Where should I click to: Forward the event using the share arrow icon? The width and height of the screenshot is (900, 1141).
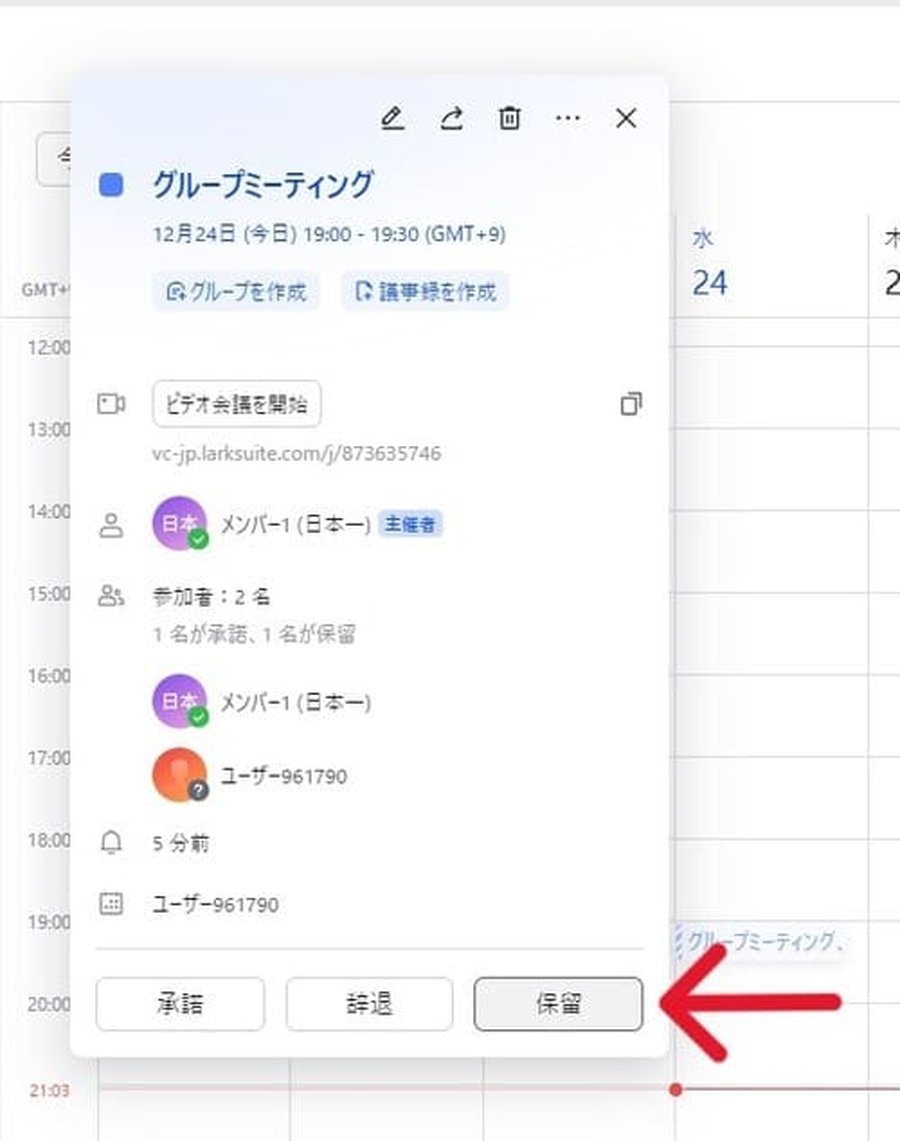point(451,118)
